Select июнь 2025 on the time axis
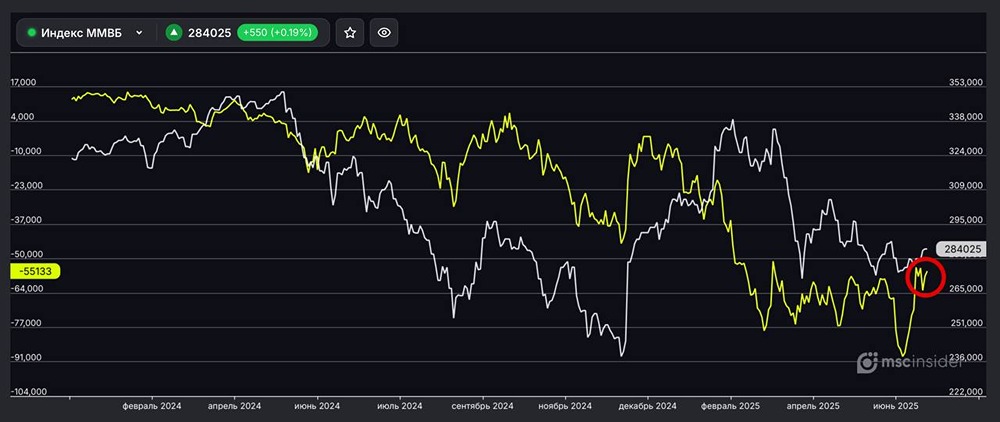The image size is (1000, 422). click(896, 406)
